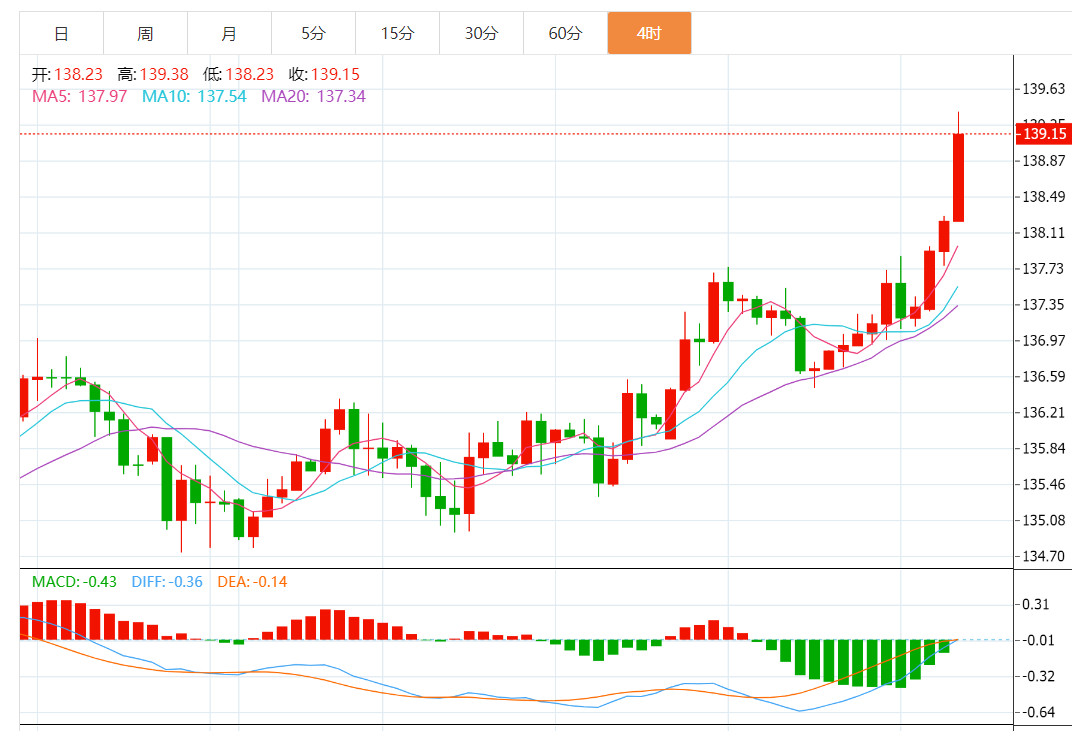Click the DIFF: -0.36 label
This screenshot has width=1072, height=731.
pos(167,582)
